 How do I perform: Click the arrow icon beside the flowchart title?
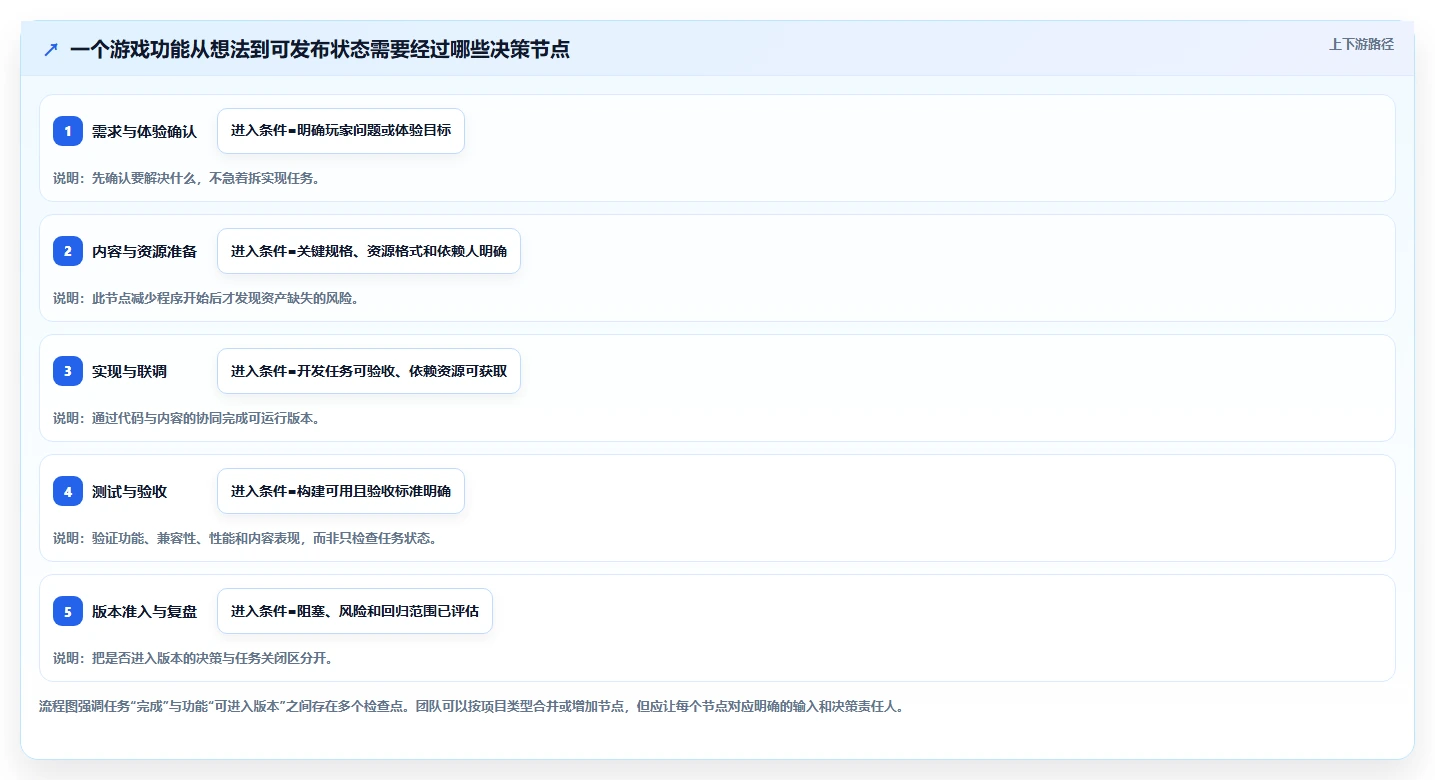pos(51,49)
